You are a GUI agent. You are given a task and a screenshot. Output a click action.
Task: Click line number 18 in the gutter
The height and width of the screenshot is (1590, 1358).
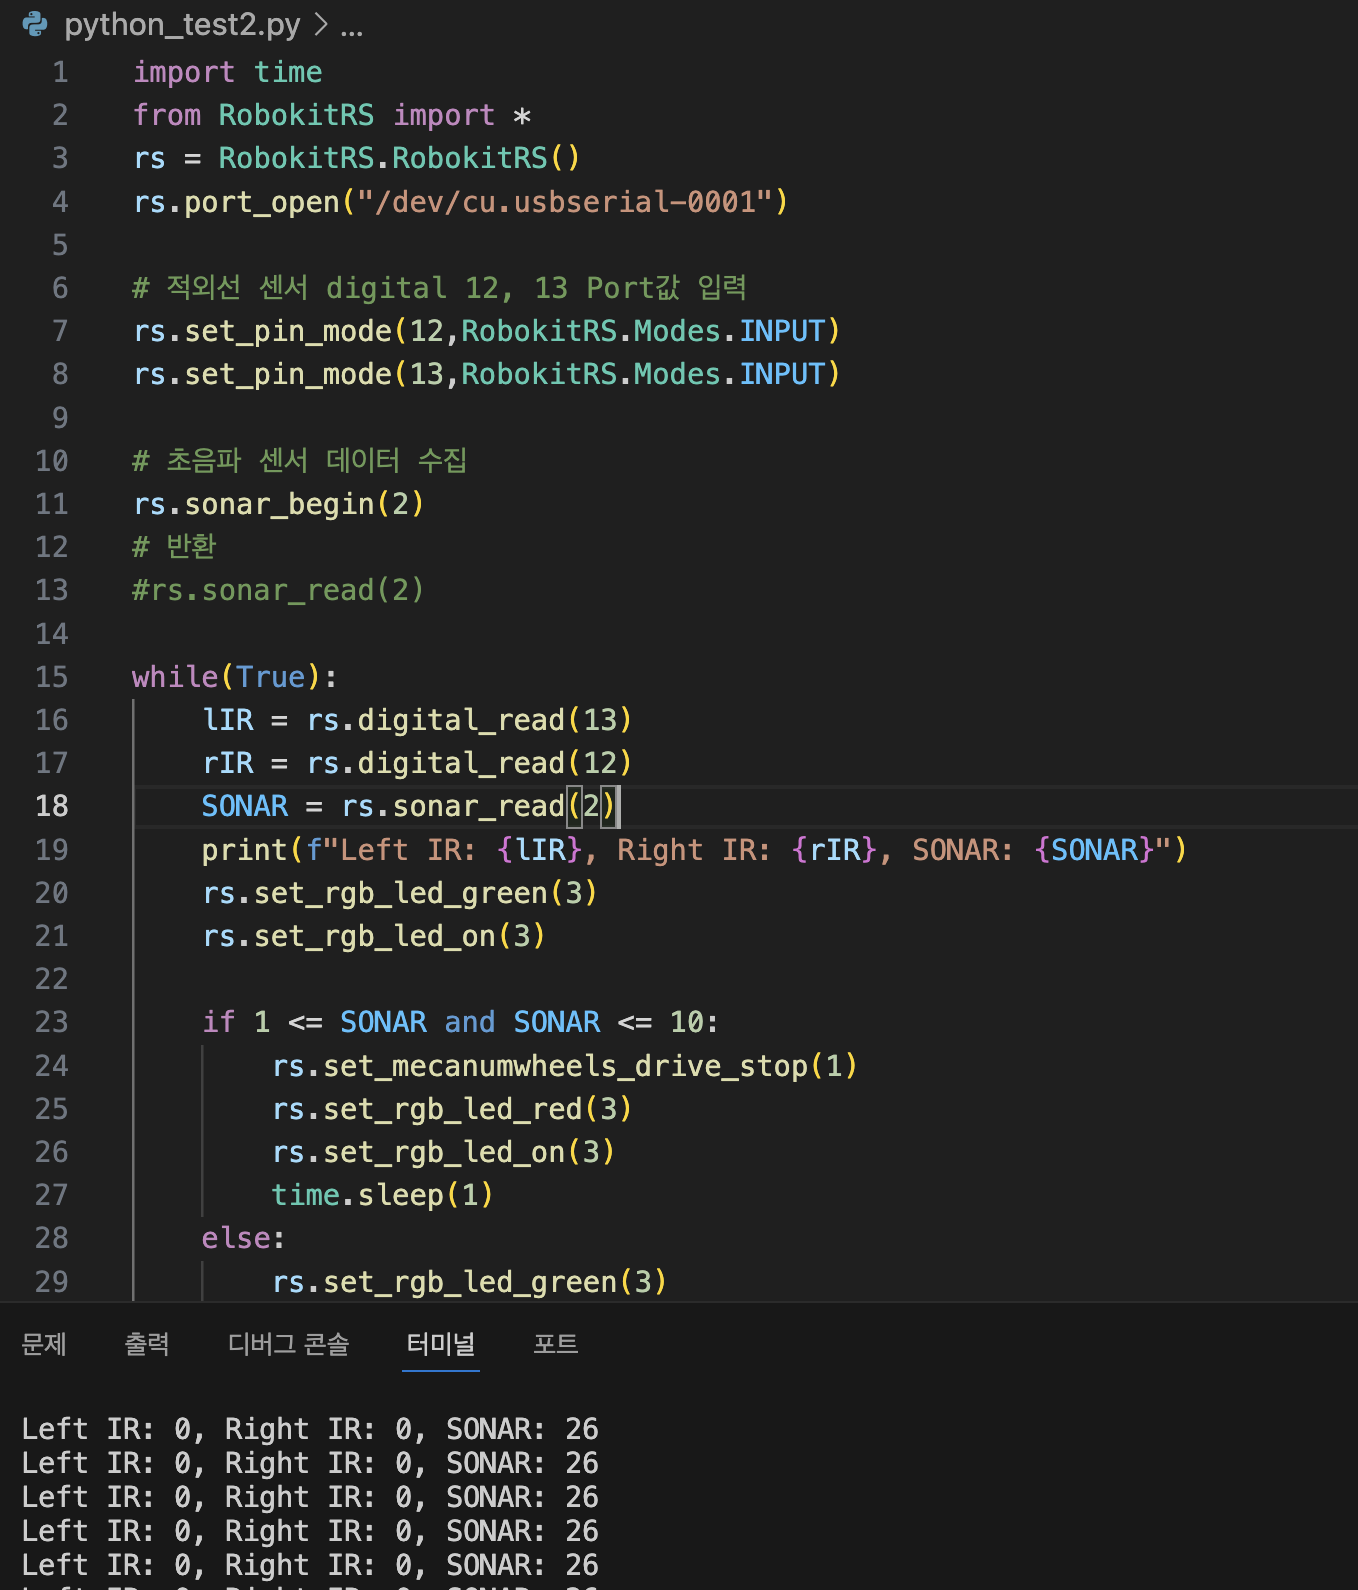[x=52, y=806]
